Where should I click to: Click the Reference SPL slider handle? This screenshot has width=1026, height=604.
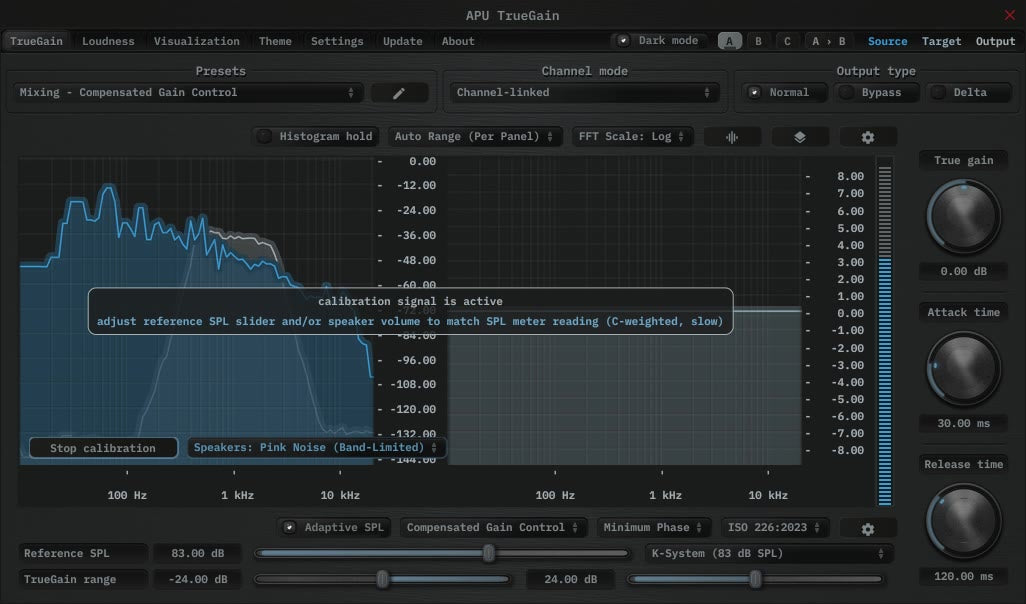pos(489,554)
